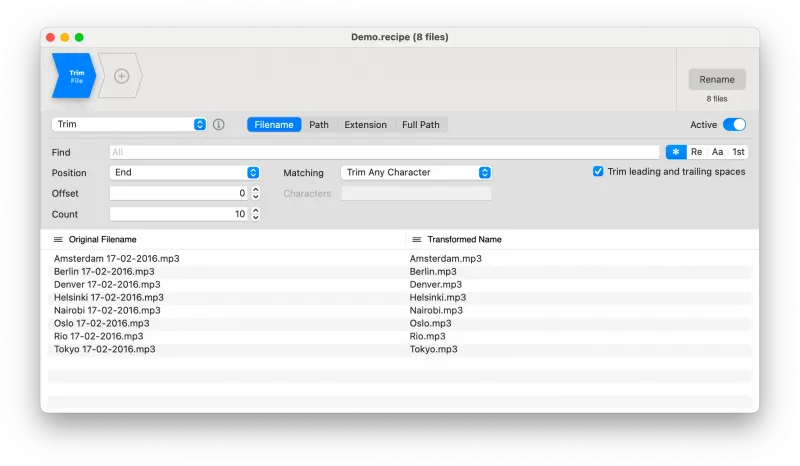This screenshot has height=466, width=800.
Task: Click transformed name Denver.mp3
Action: click(x=436, y=284)
